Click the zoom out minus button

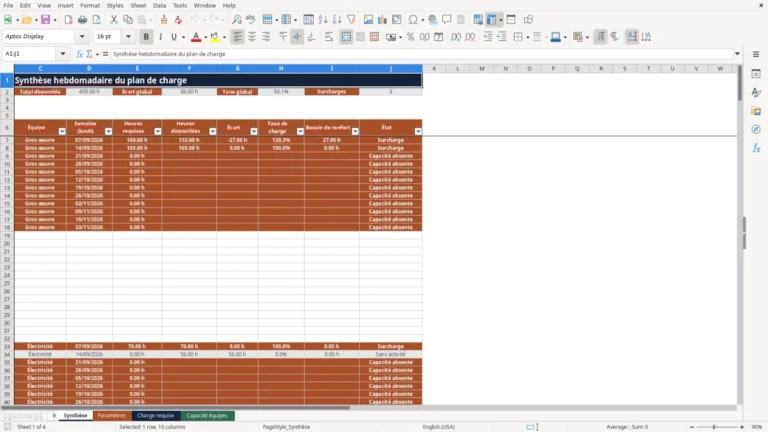692,427
